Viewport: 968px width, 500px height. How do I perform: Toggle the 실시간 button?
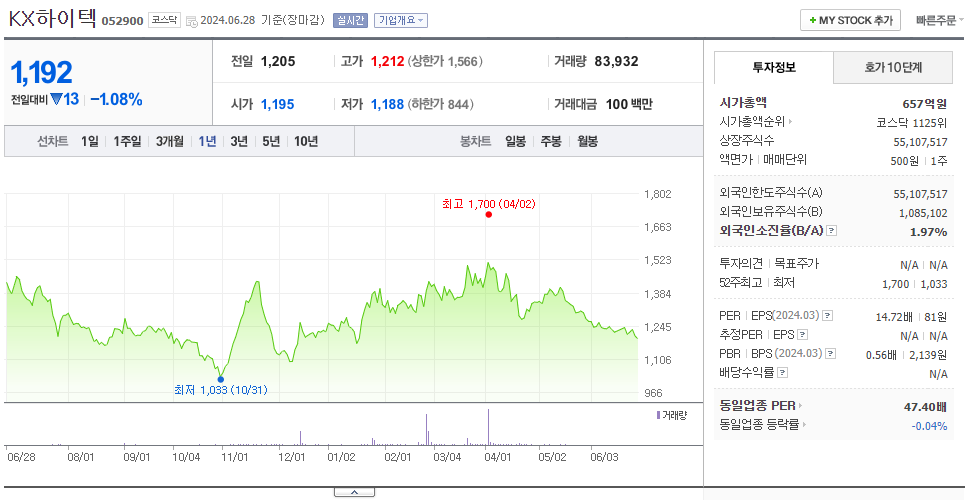pos(350,20)
